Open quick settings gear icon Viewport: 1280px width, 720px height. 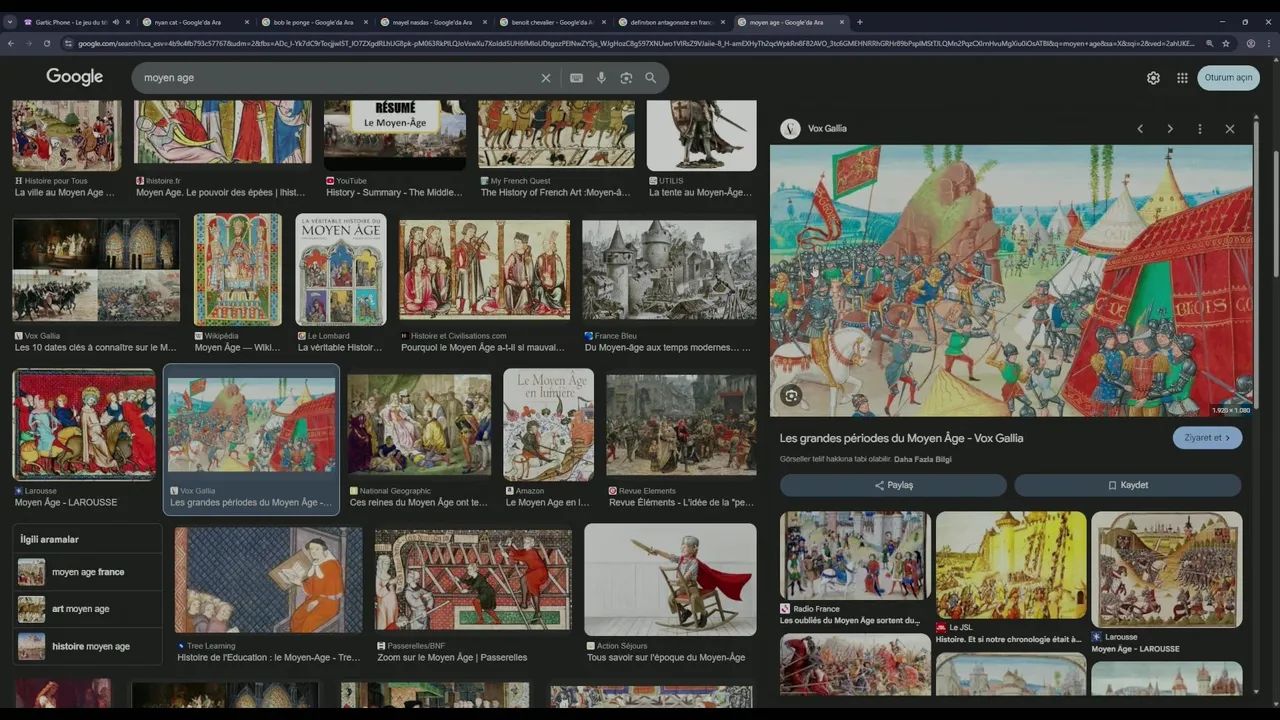click(1153, 78)
